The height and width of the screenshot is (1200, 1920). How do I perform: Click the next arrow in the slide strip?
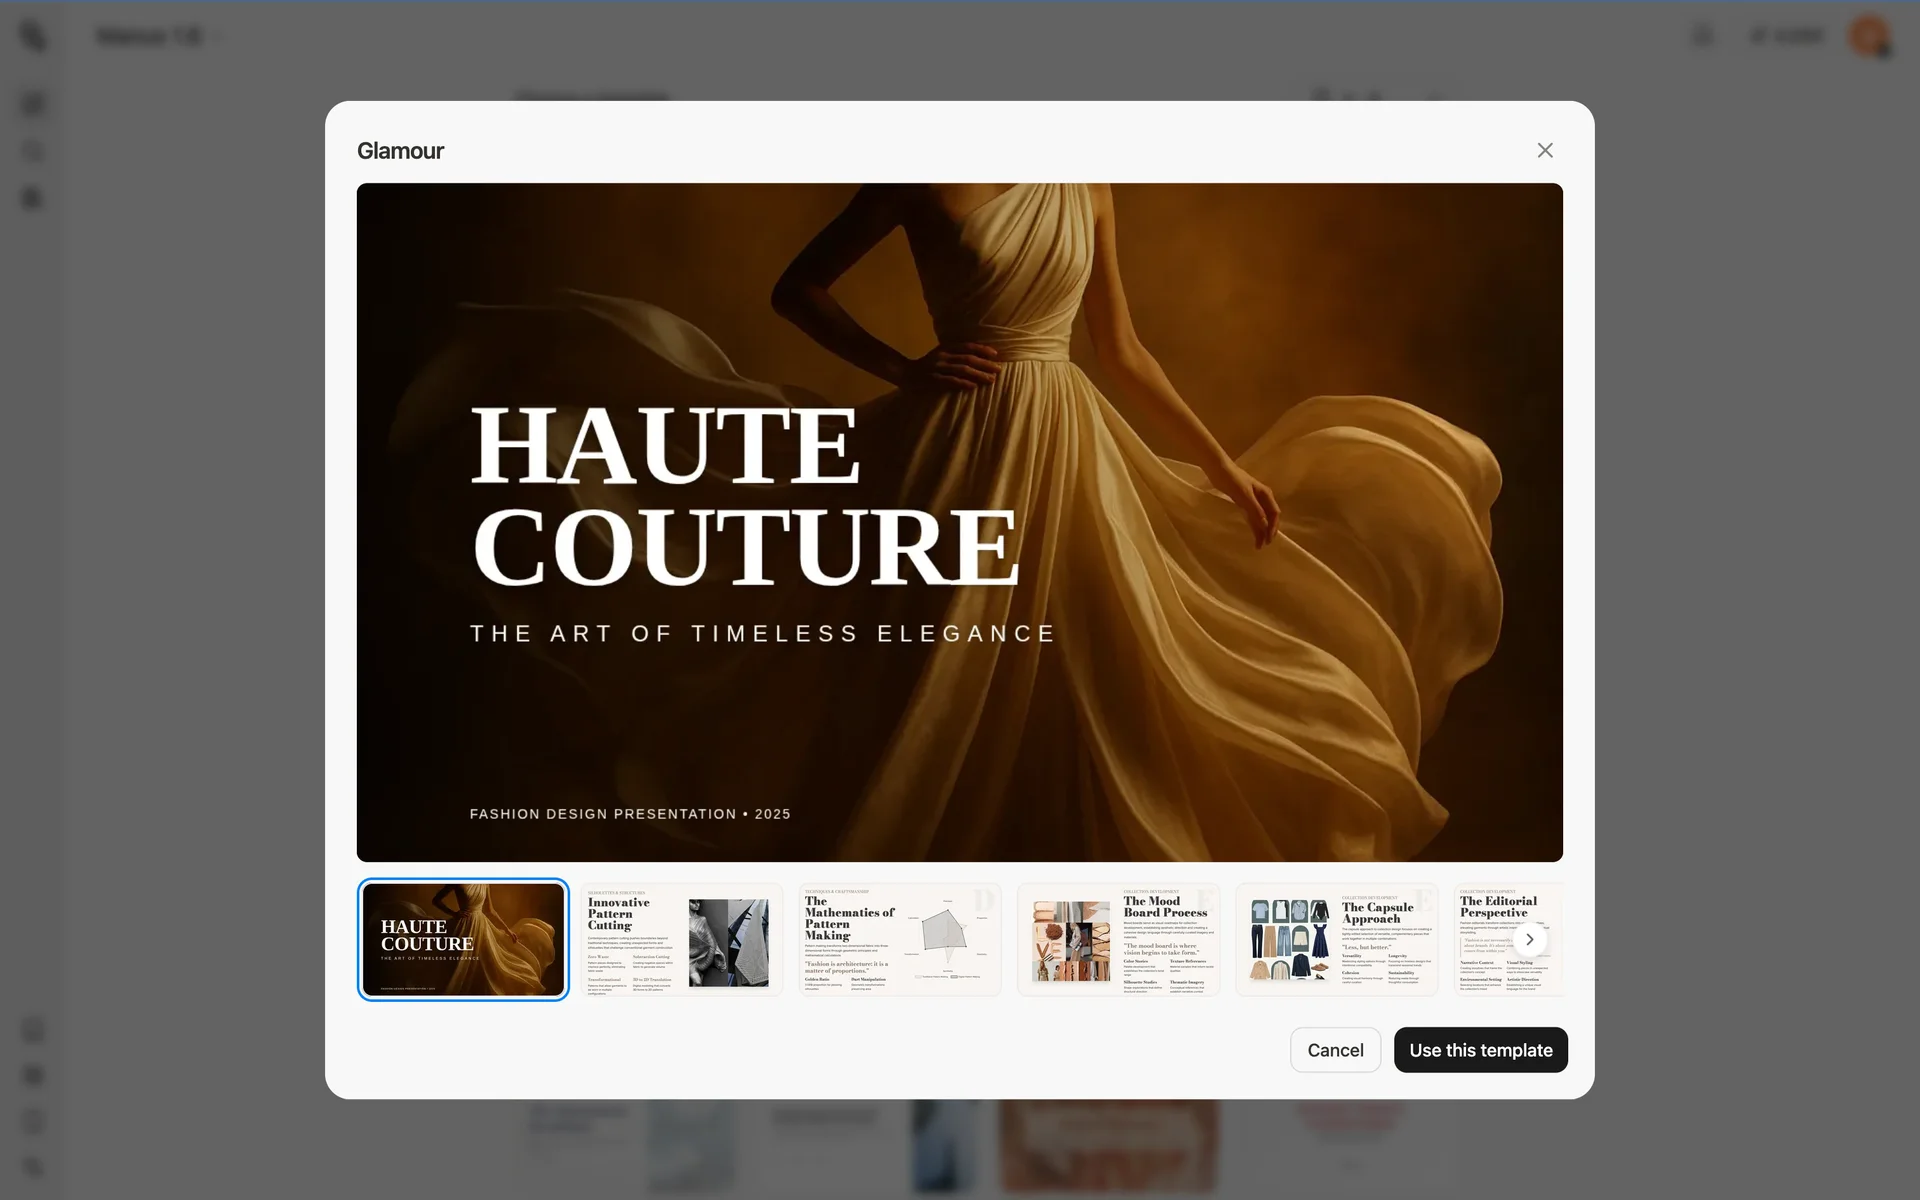(x=1529, y=939)
